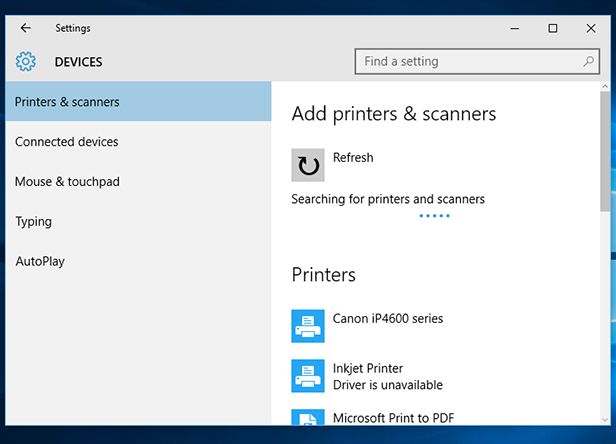Click the back arrow in Settings
The image size is (616, 444).
[26, 28]
